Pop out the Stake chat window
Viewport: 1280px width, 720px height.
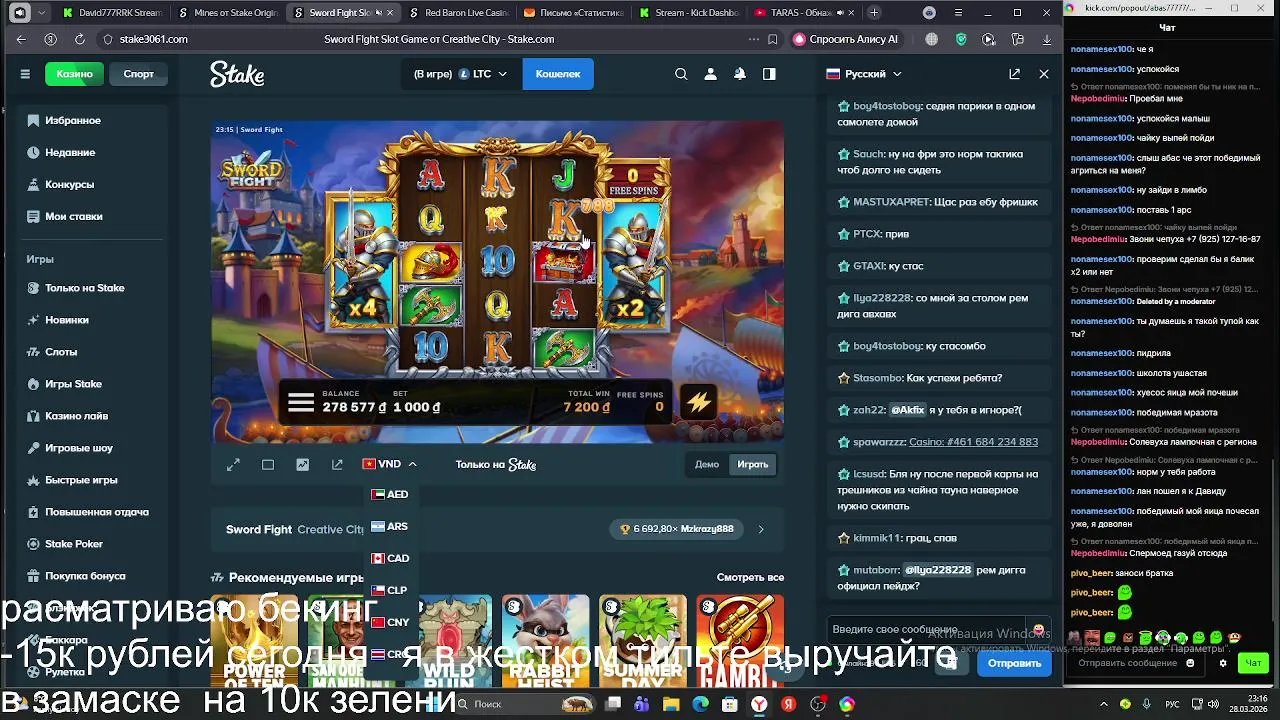(1014, 74)
